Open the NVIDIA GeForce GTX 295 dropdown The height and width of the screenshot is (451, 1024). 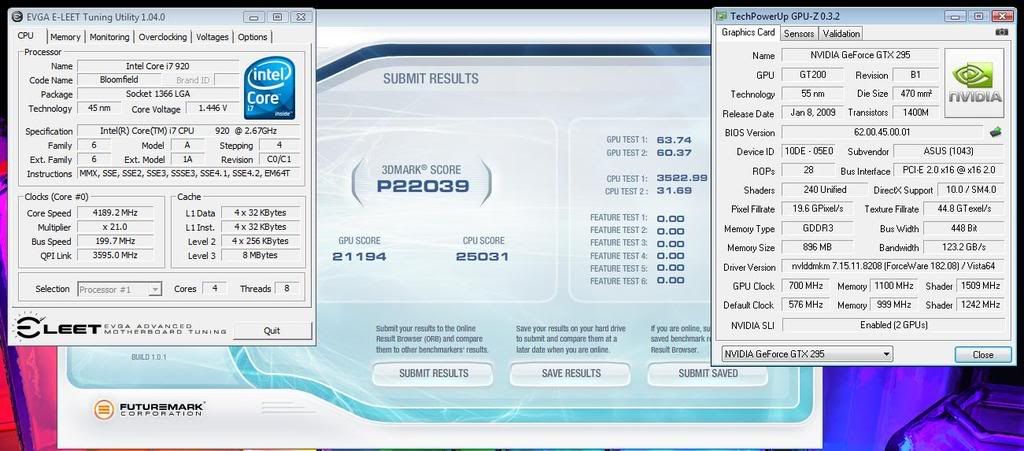[x=807, y=354]
